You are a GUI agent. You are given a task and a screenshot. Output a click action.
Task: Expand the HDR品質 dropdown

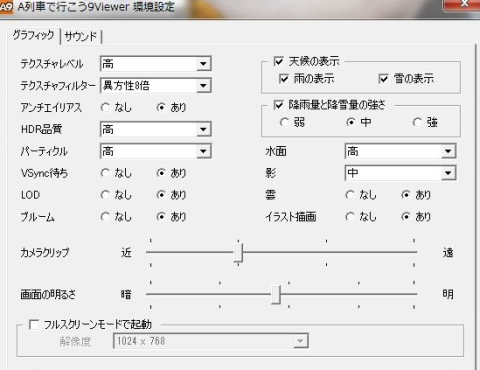156,129
